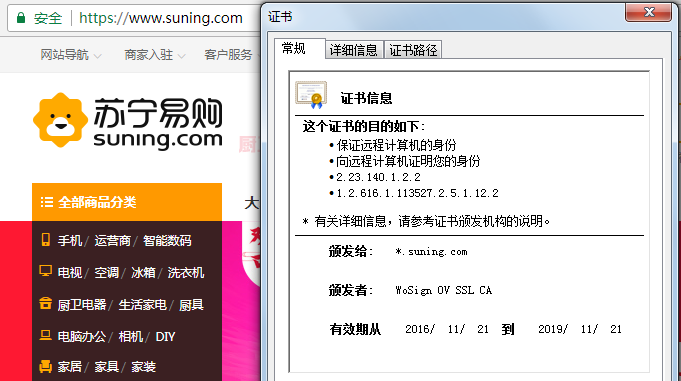Click the issued-to value *.suning.com
Viewport: 681px width, 381px height.
coord(431,252)
